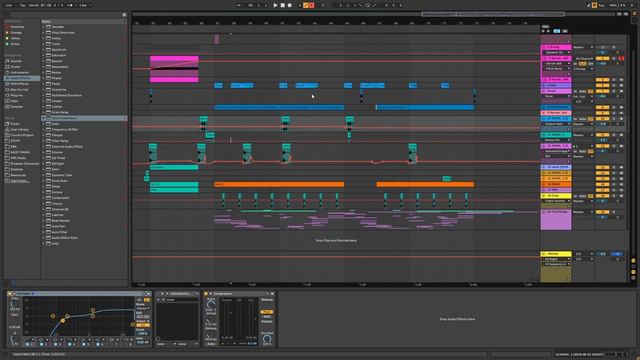Toggle the Adapt. Q On button
The height and width of the screenshot is (360, 640).
point(142,325)
